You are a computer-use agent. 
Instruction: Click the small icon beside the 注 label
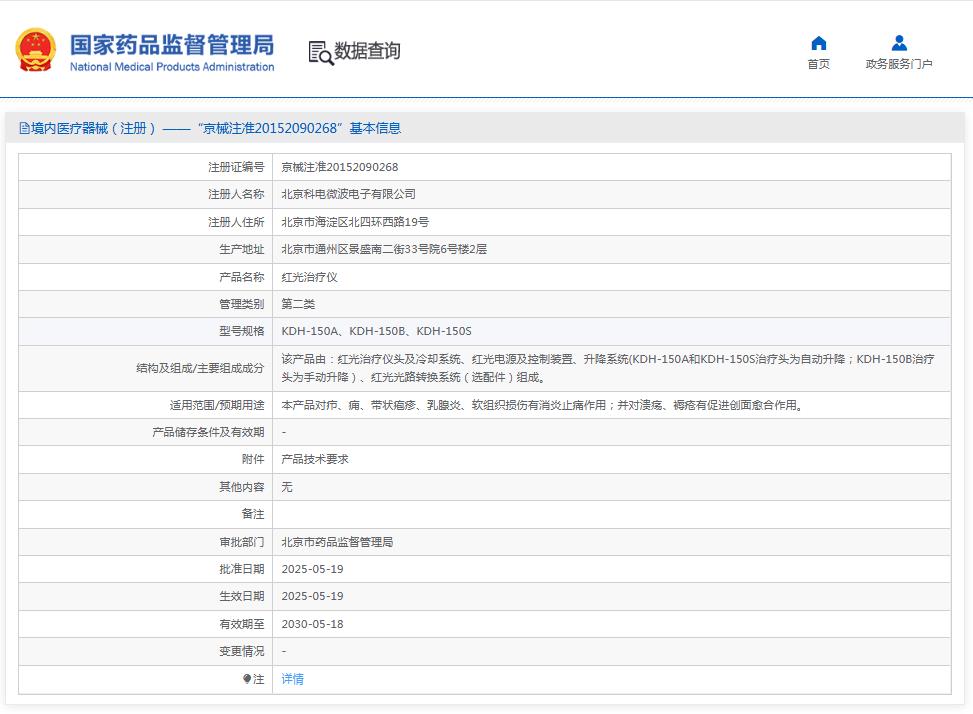tap(247, 678)
